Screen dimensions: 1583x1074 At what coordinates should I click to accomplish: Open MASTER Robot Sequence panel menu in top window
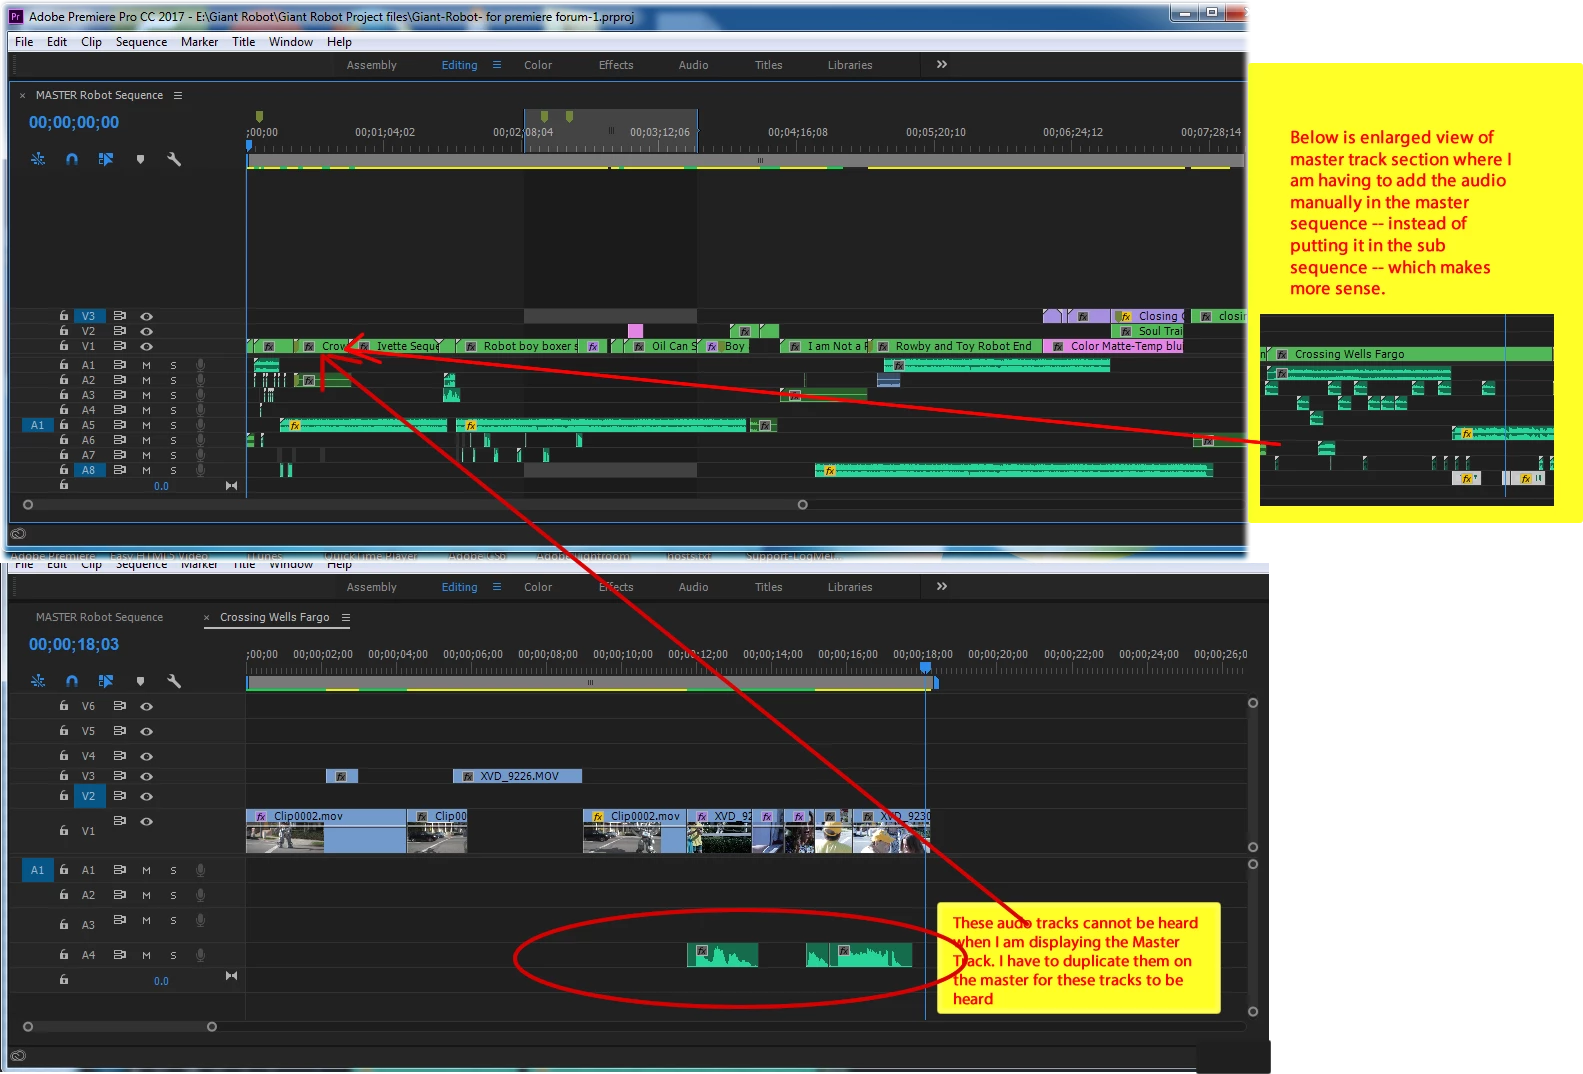coord(178,95)
